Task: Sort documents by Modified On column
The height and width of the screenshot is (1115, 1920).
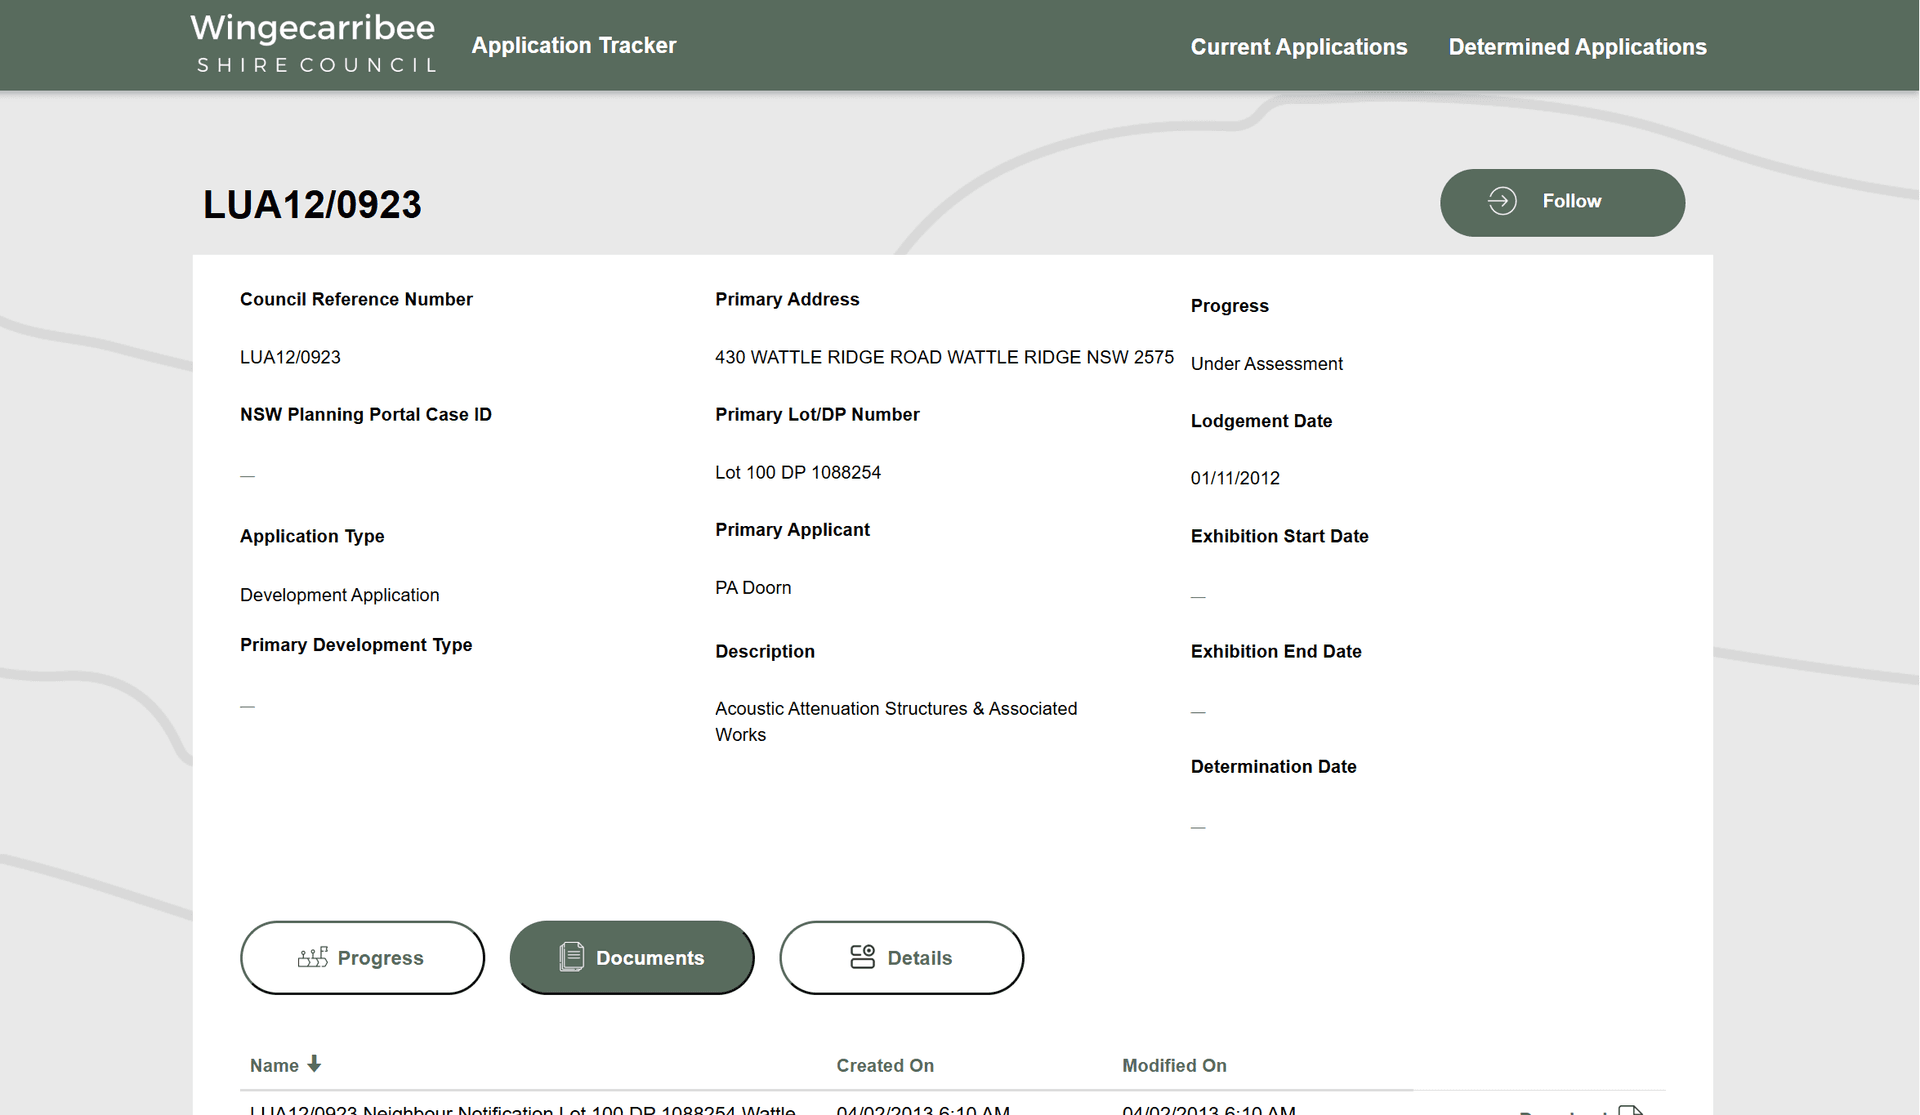Action: tap(1174, 1065)
